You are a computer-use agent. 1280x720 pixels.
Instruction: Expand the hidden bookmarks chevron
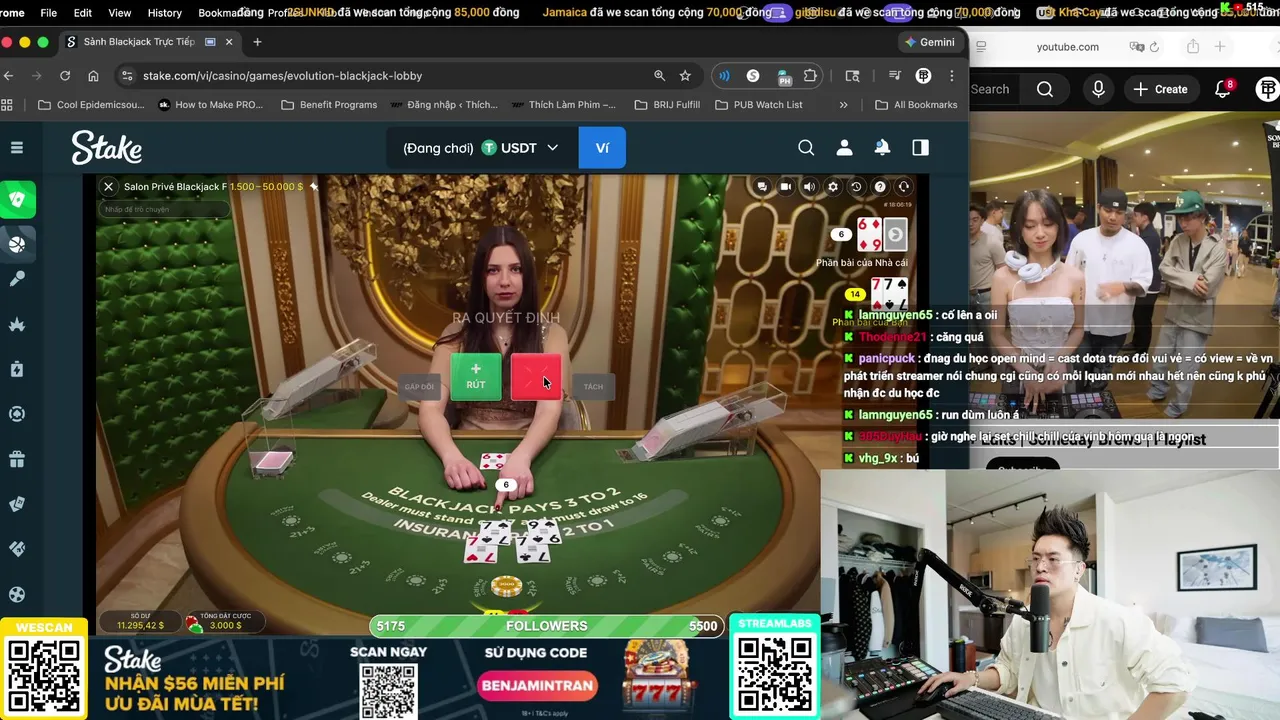point(843,105)
